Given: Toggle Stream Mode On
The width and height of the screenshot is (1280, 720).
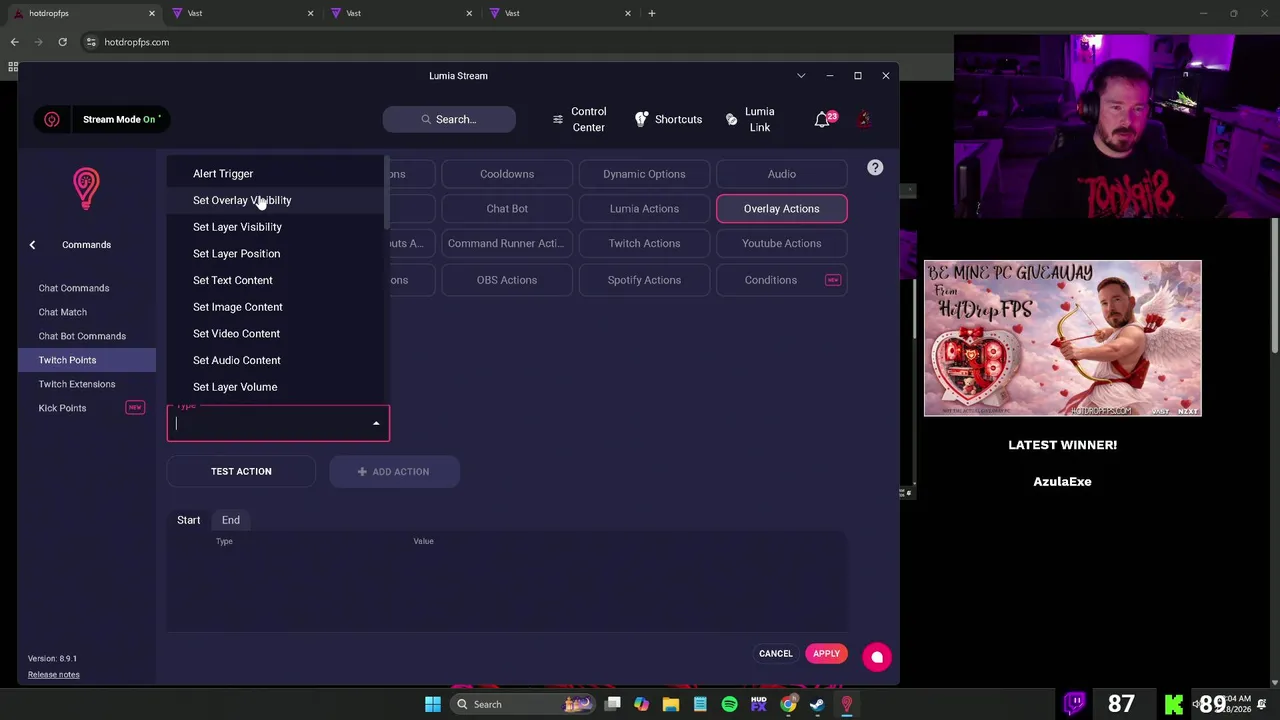Looking at the screenshot, I should [x=122, y=119].
